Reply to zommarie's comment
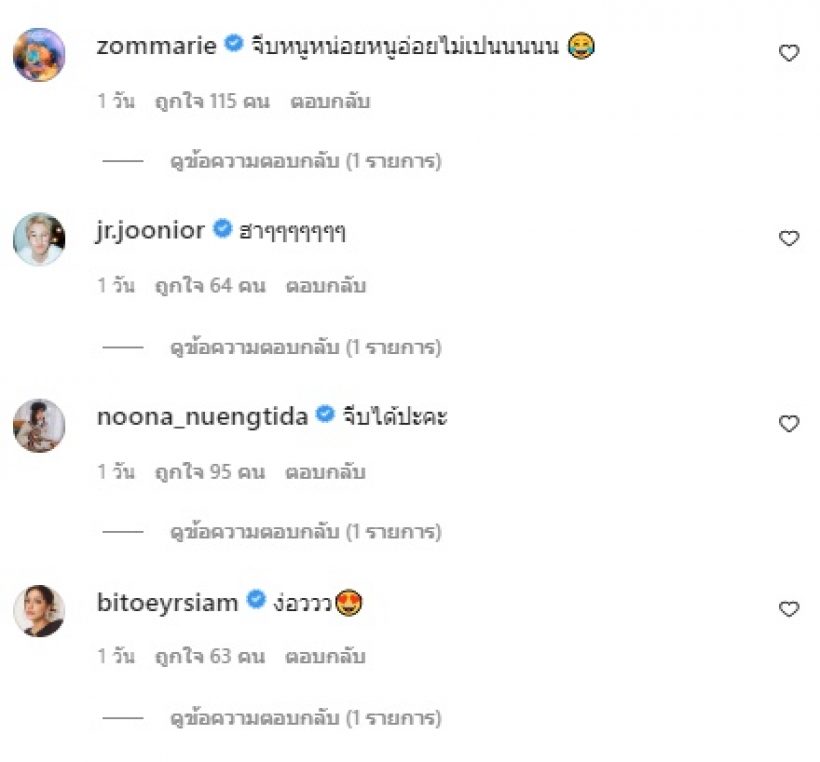This screenshot has height=762, width=820. [x=330, y=102]
